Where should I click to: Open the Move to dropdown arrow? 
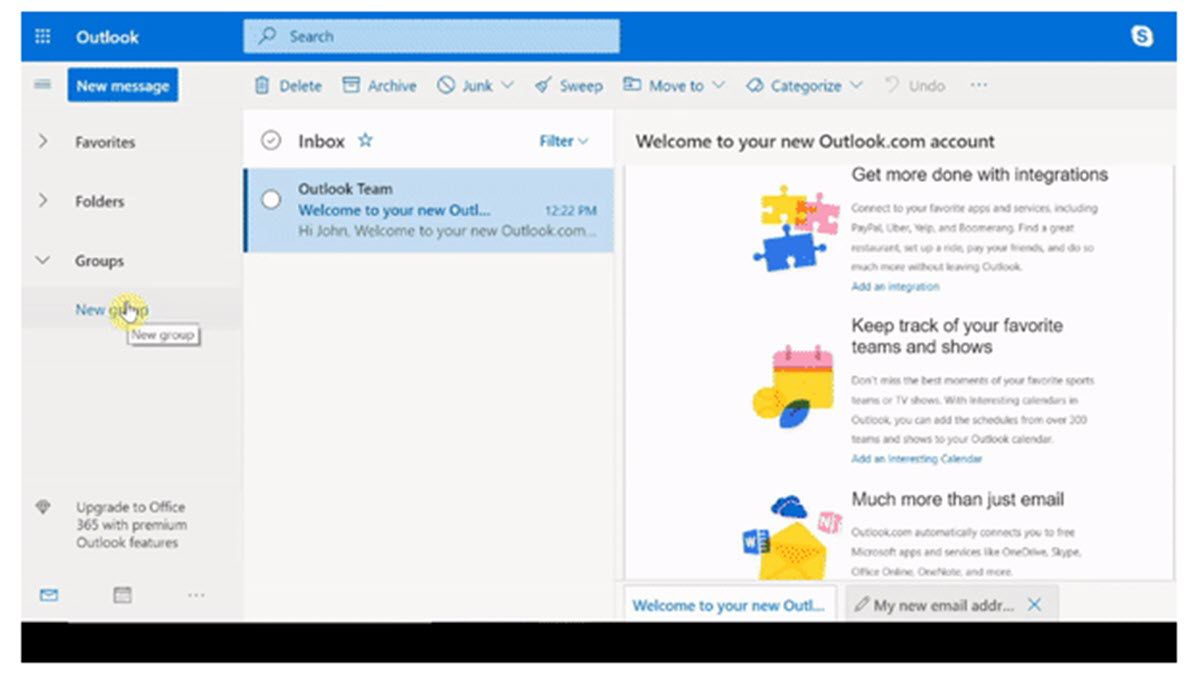[x=718, y=86]
